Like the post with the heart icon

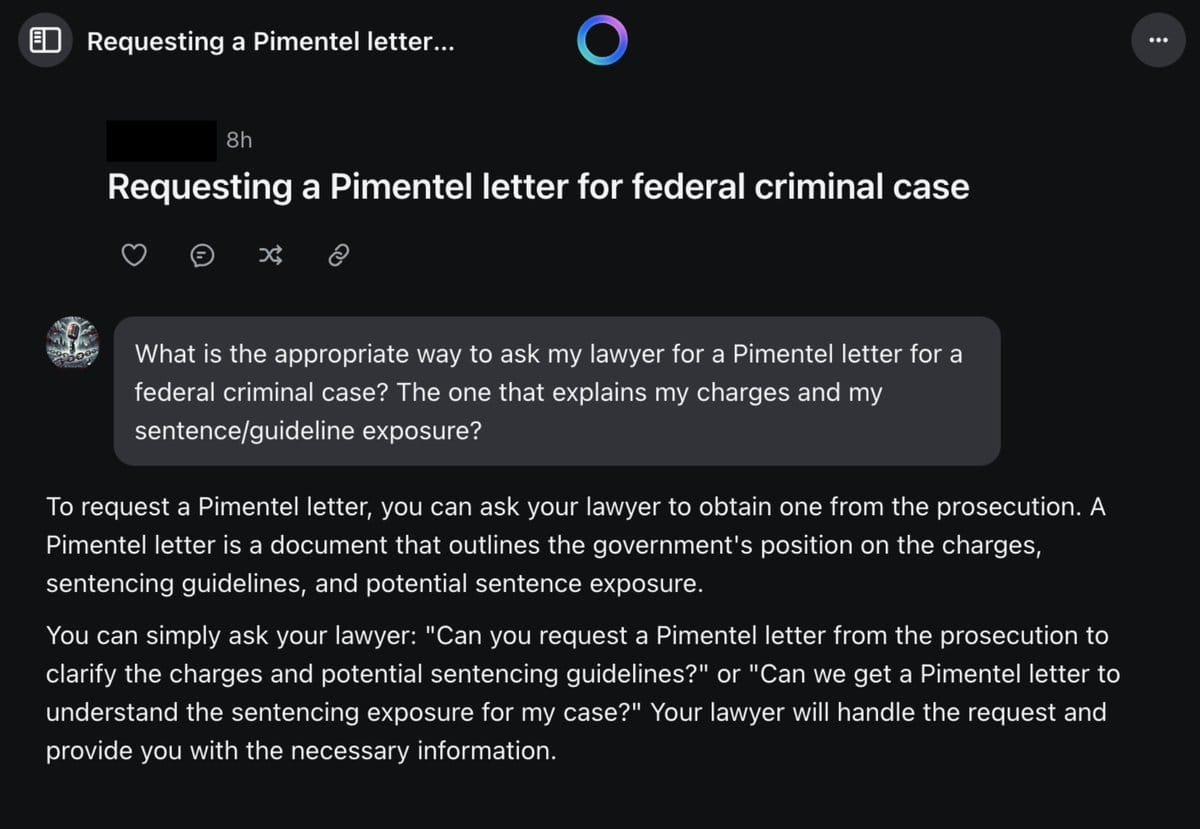[134, 256]
